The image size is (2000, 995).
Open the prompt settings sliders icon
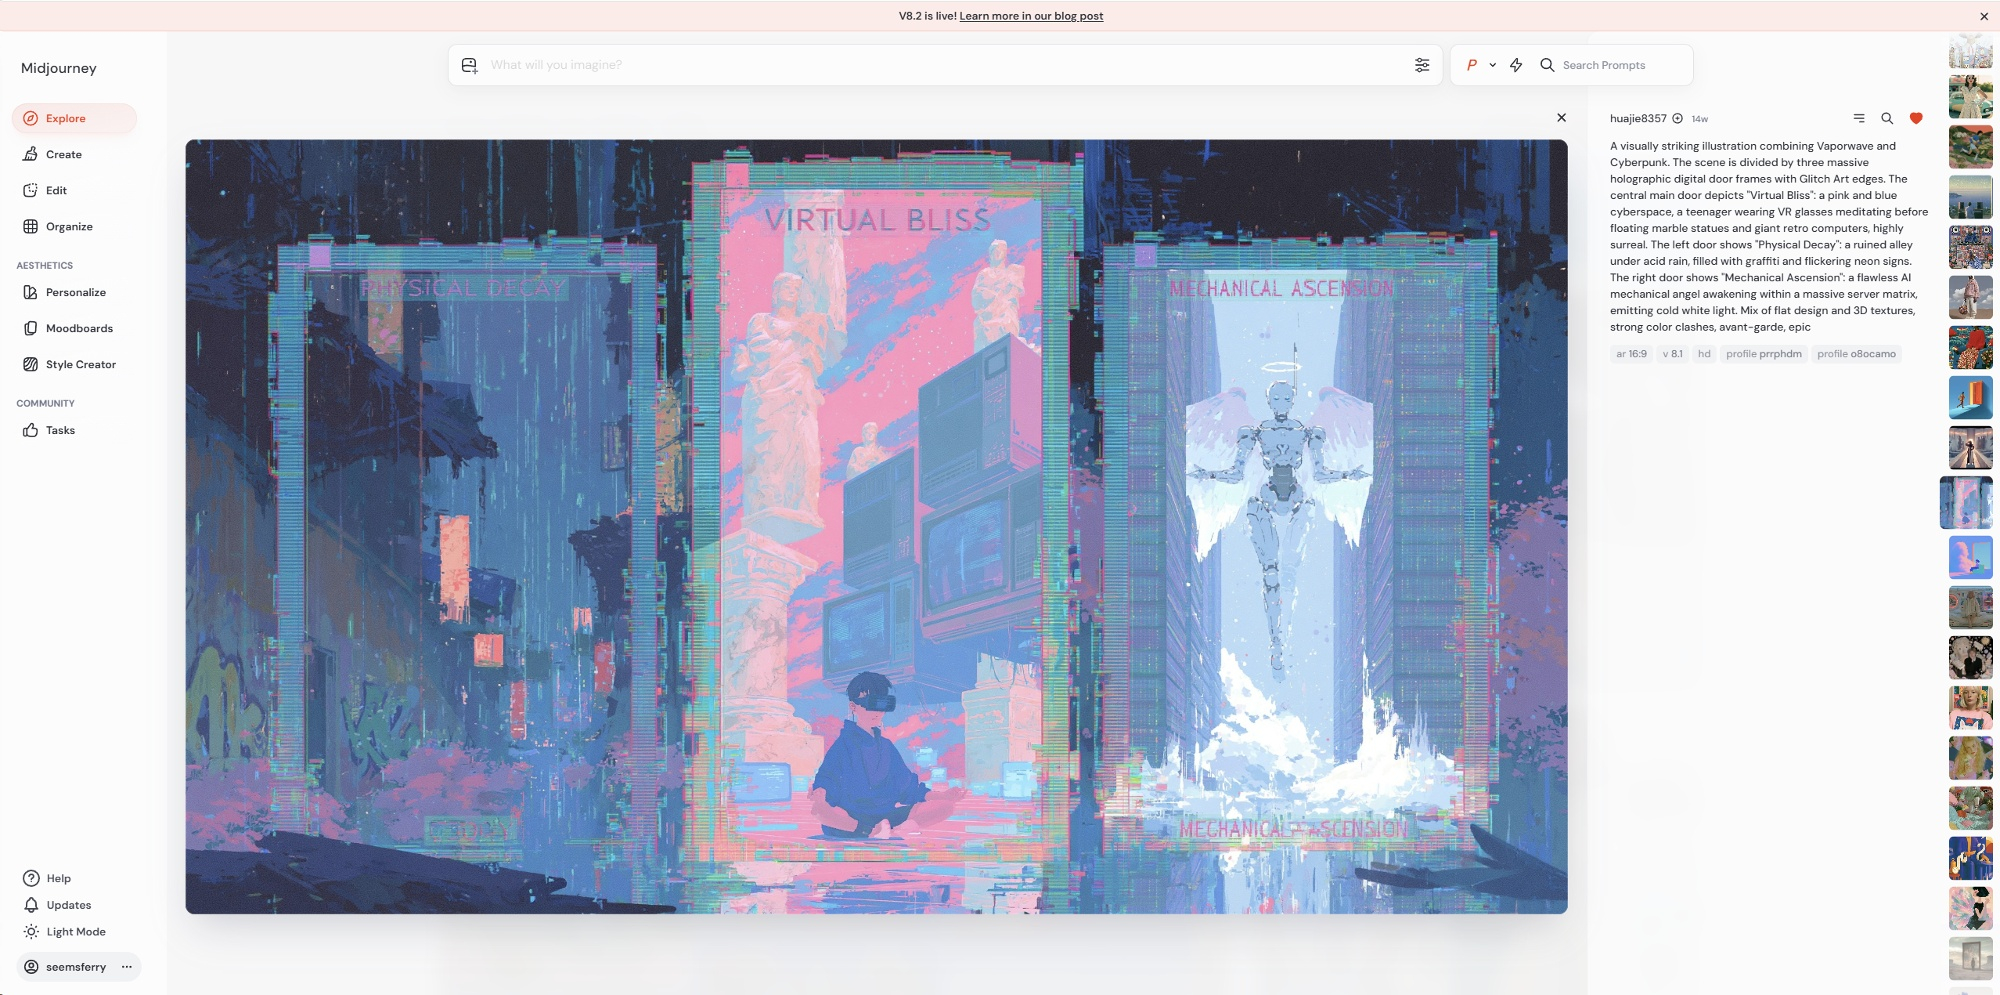coord(1422,65)
